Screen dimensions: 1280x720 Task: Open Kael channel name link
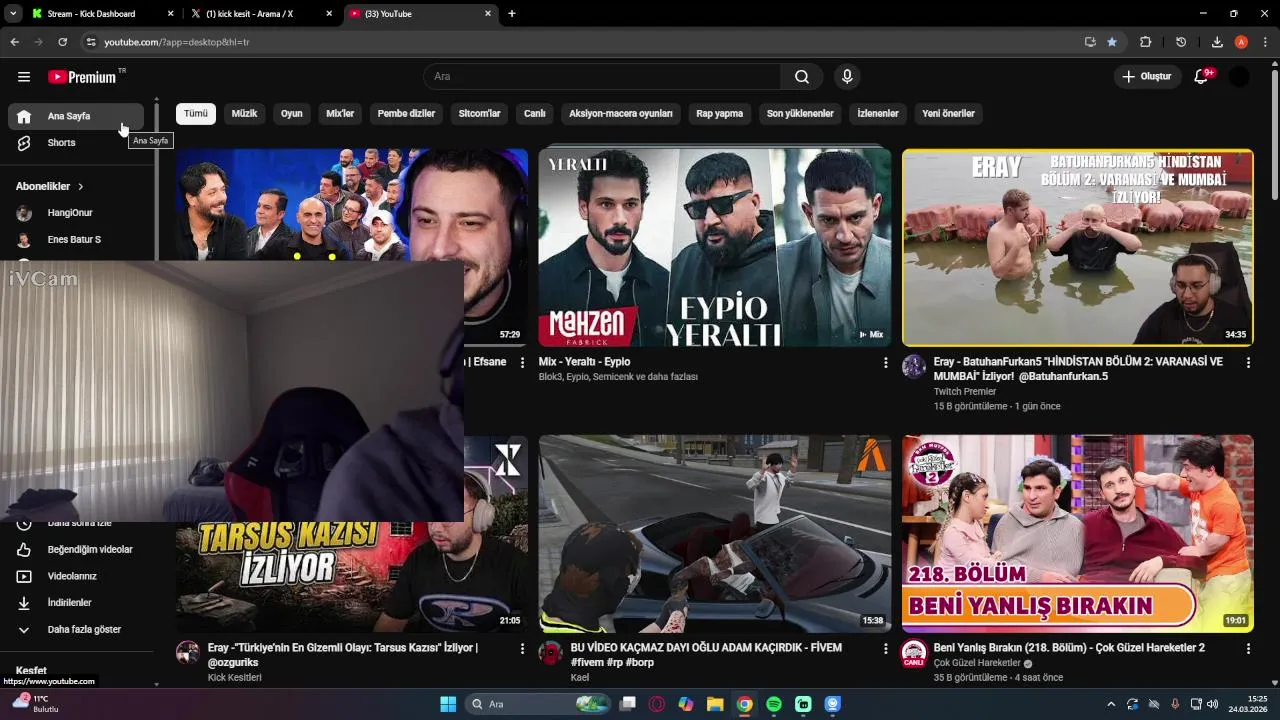[x=580, y=678]
